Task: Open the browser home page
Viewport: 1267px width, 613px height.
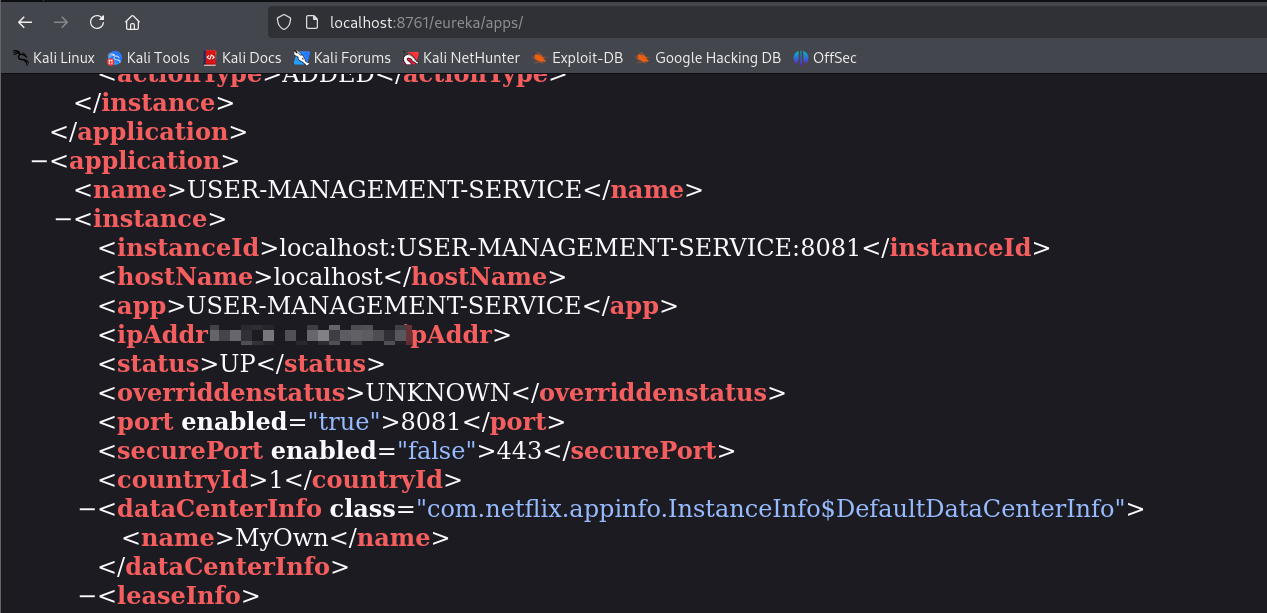Action: pyautogui.click(x=132, y=22)
